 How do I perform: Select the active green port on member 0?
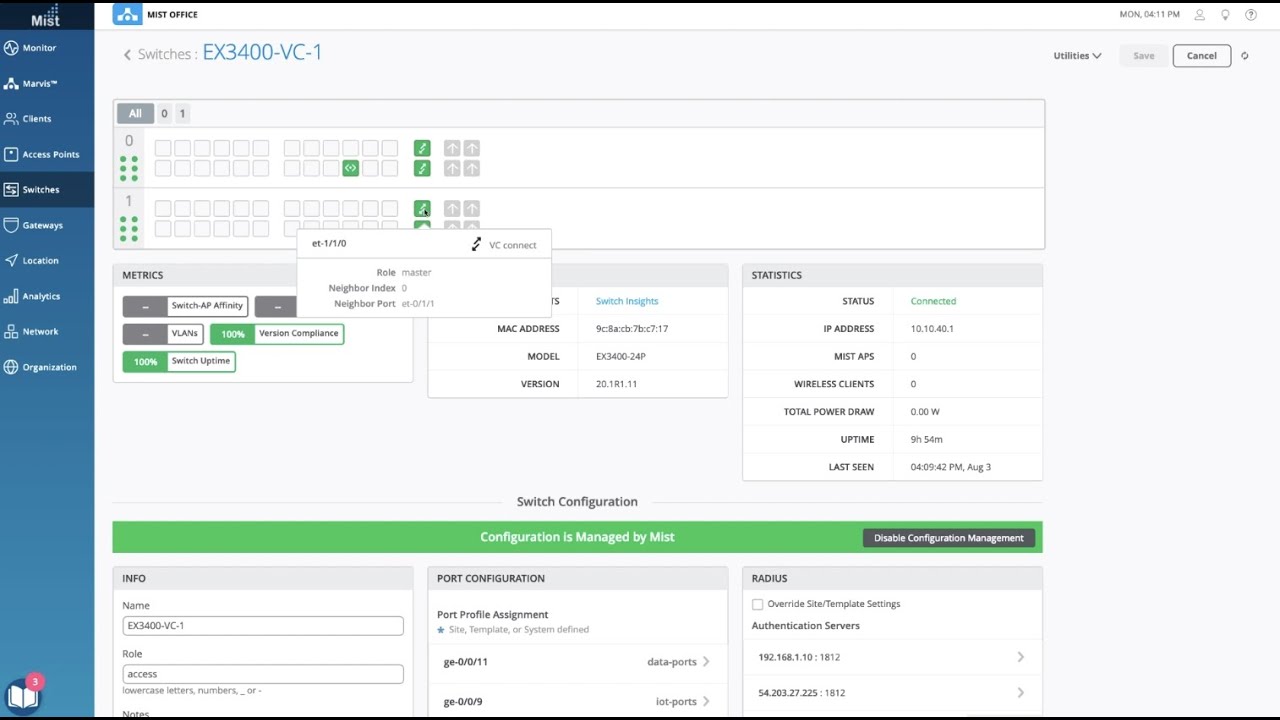coord(351,168)
